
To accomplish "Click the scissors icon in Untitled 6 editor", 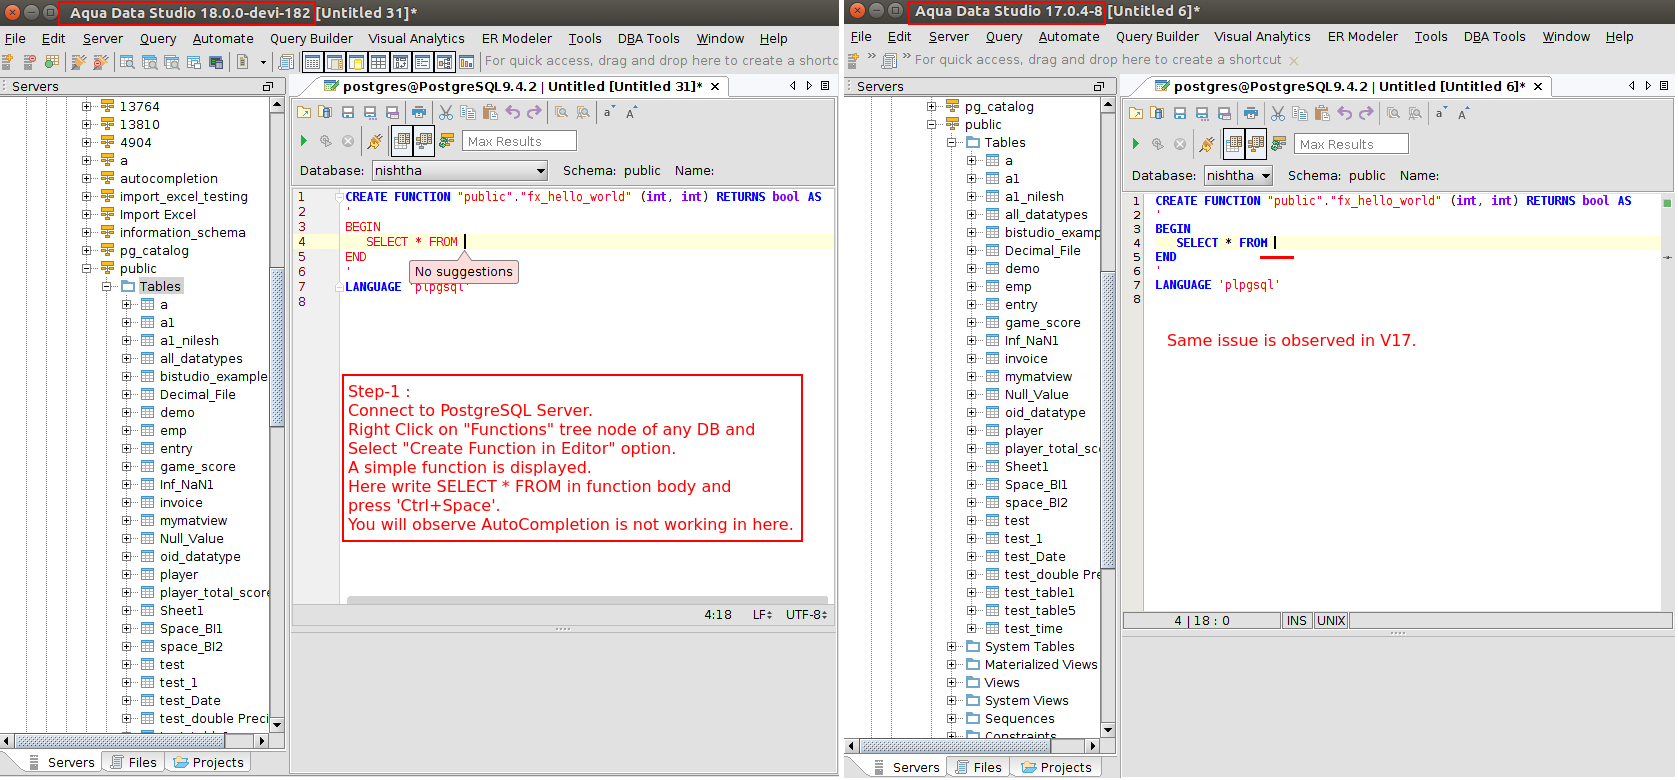I will (1278, 114).
